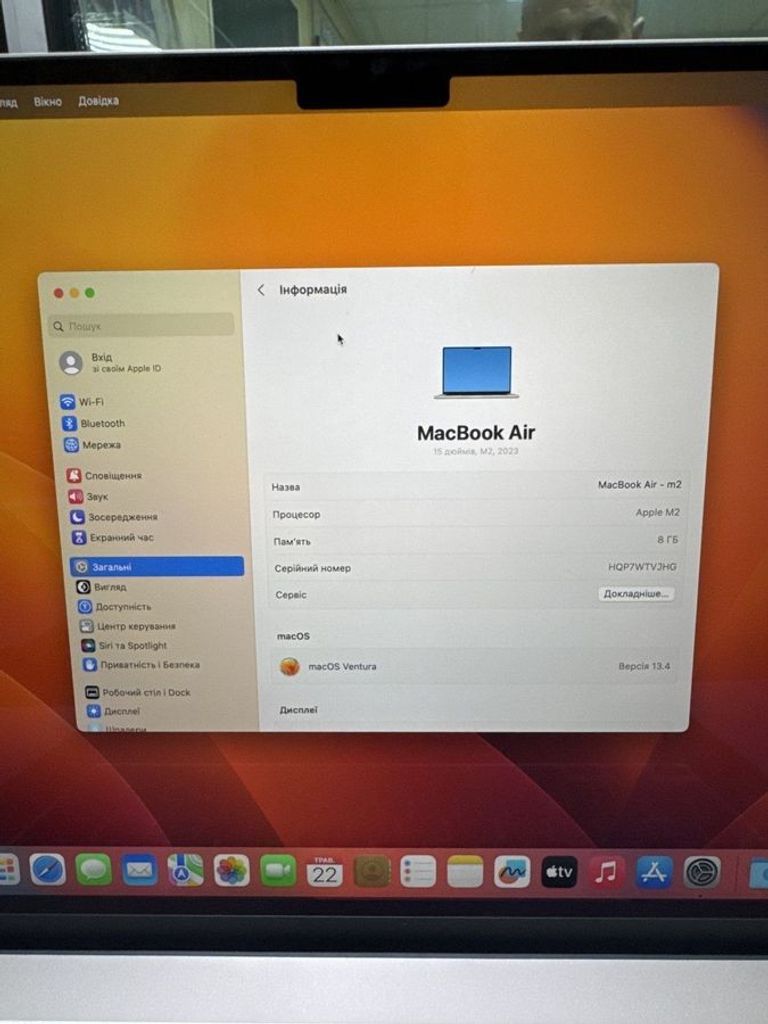This screenshot has width=768, height=1024.
Task: Click the Пошук search field
Action: pyautogui.click(x=141, y=325)
